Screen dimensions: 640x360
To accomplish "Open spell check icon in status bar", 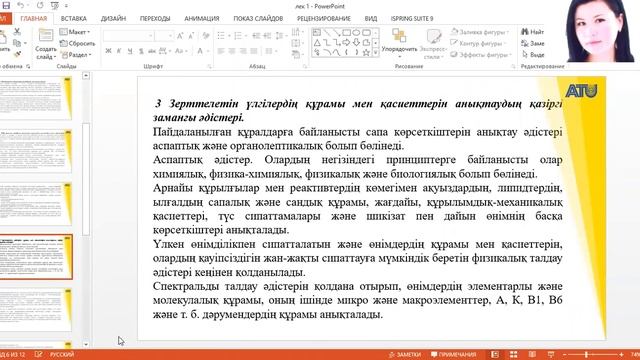I will 38,354.
